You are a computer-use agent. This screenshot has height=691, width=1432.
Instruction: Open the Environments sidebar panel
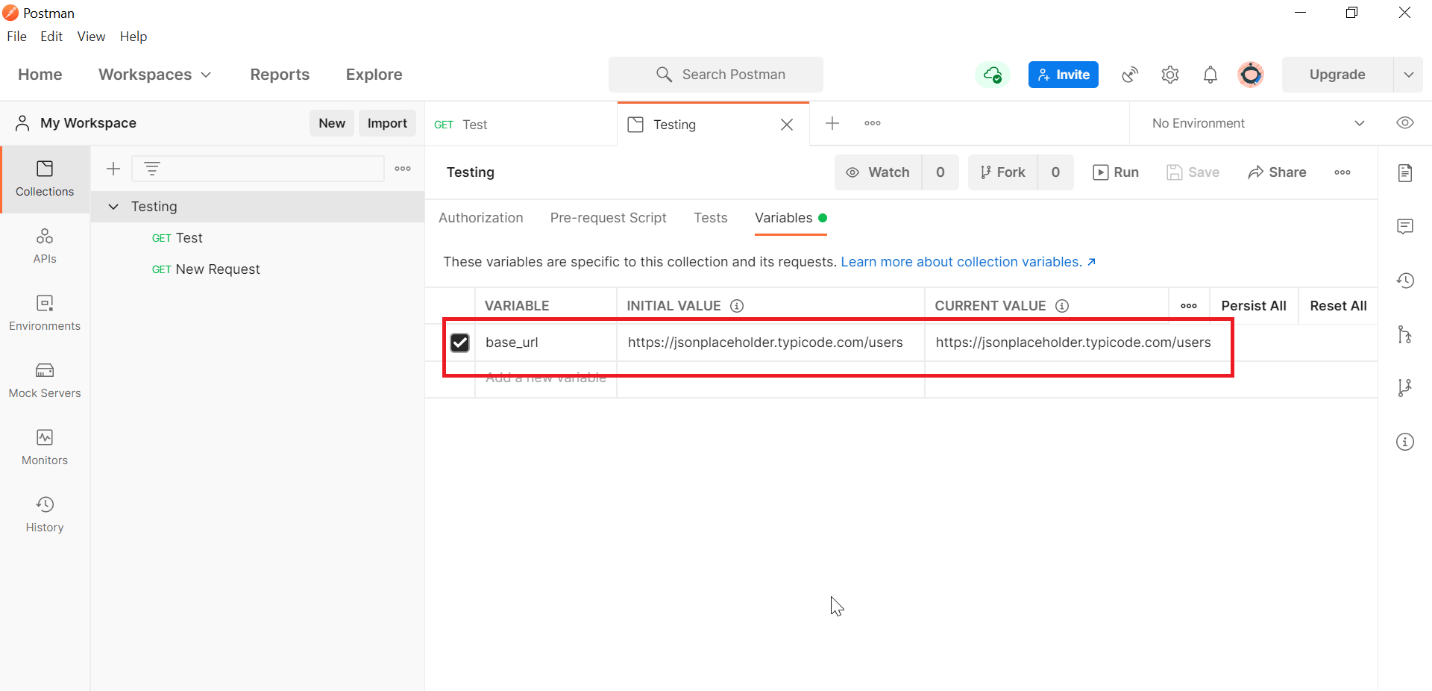point(44,312)
